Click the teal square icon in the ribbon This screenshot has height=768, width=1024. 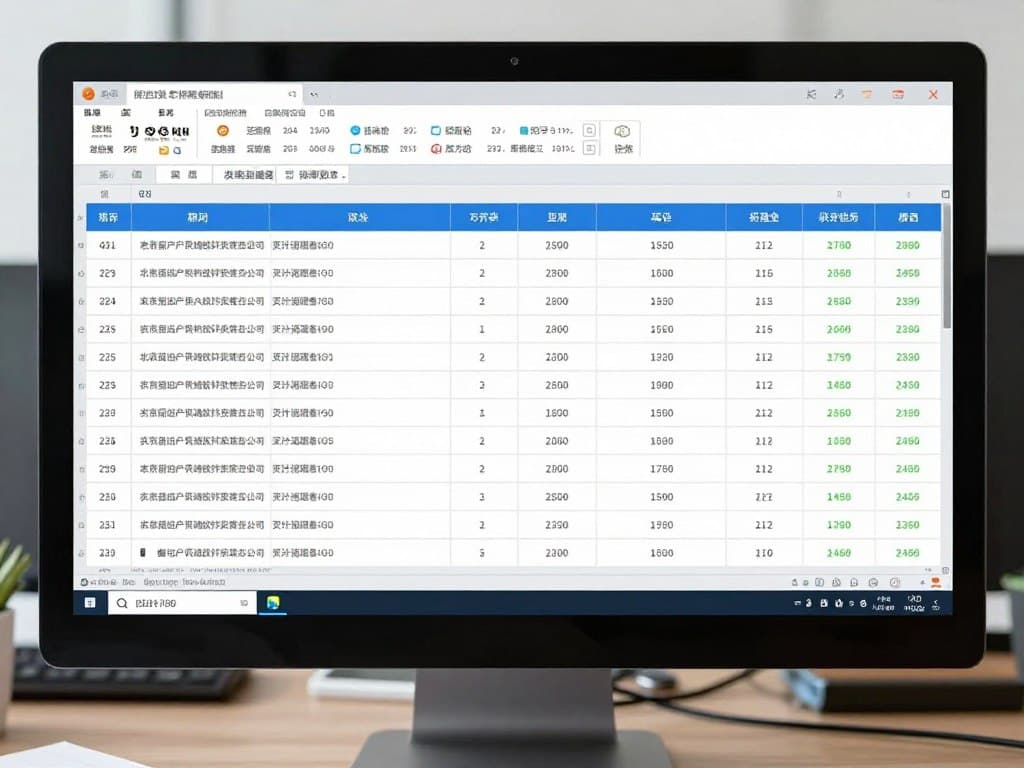click(x=524, y=131)
